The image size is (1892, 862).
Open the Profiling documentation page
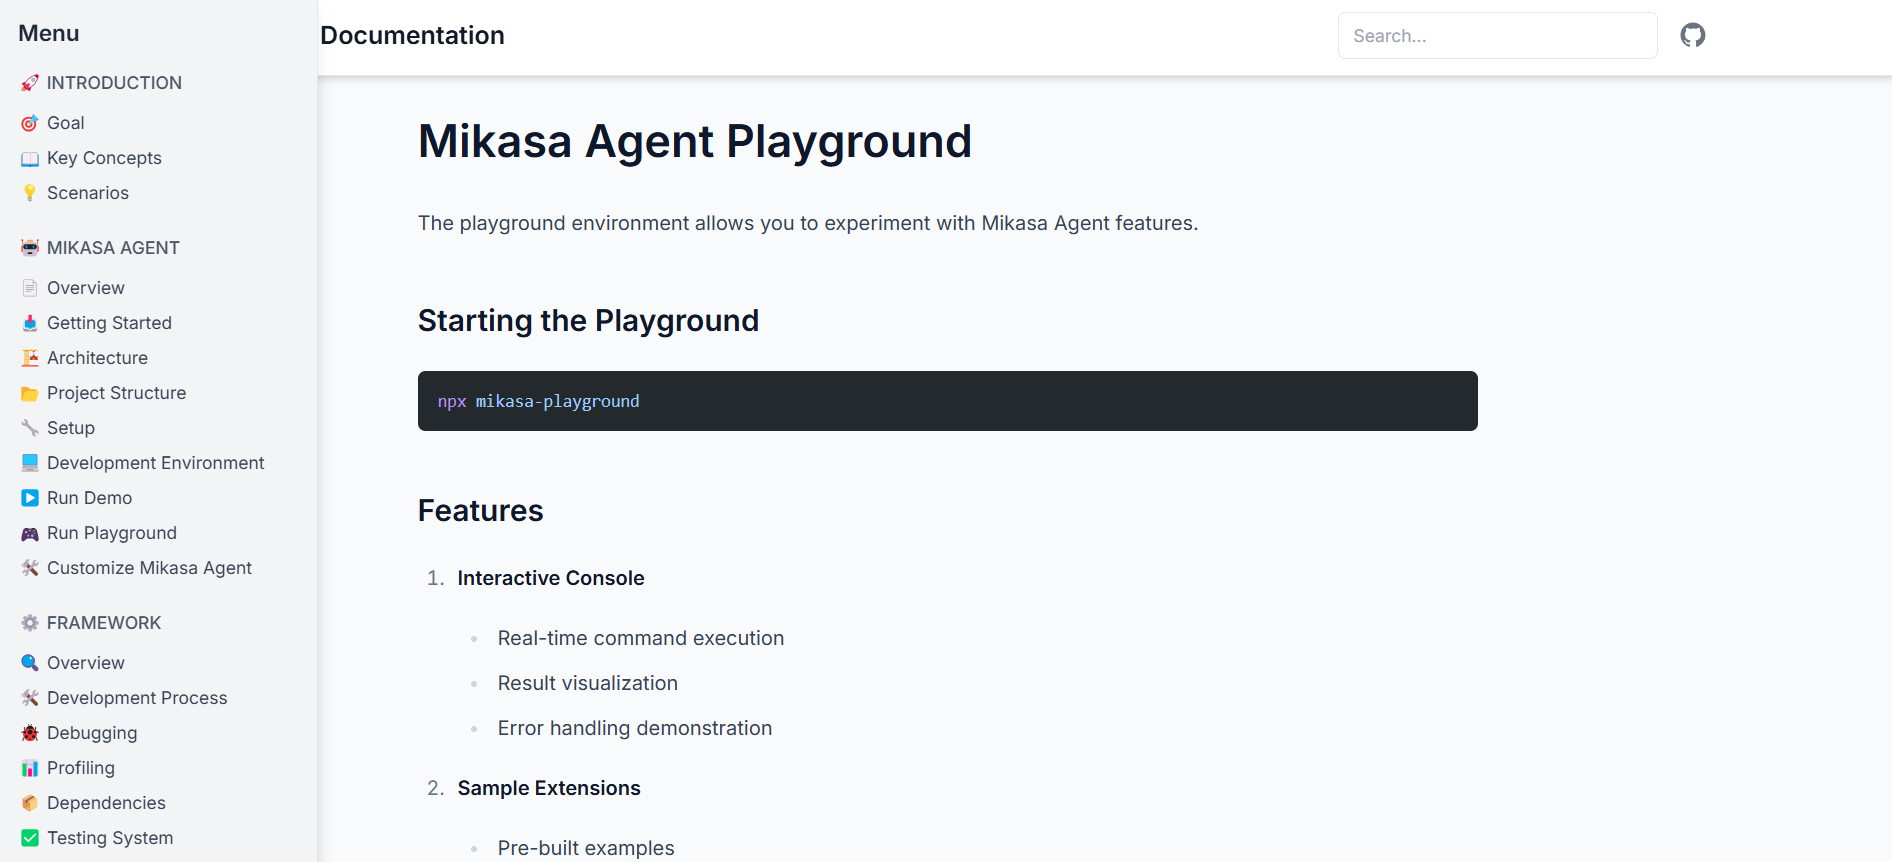[81, 768]
